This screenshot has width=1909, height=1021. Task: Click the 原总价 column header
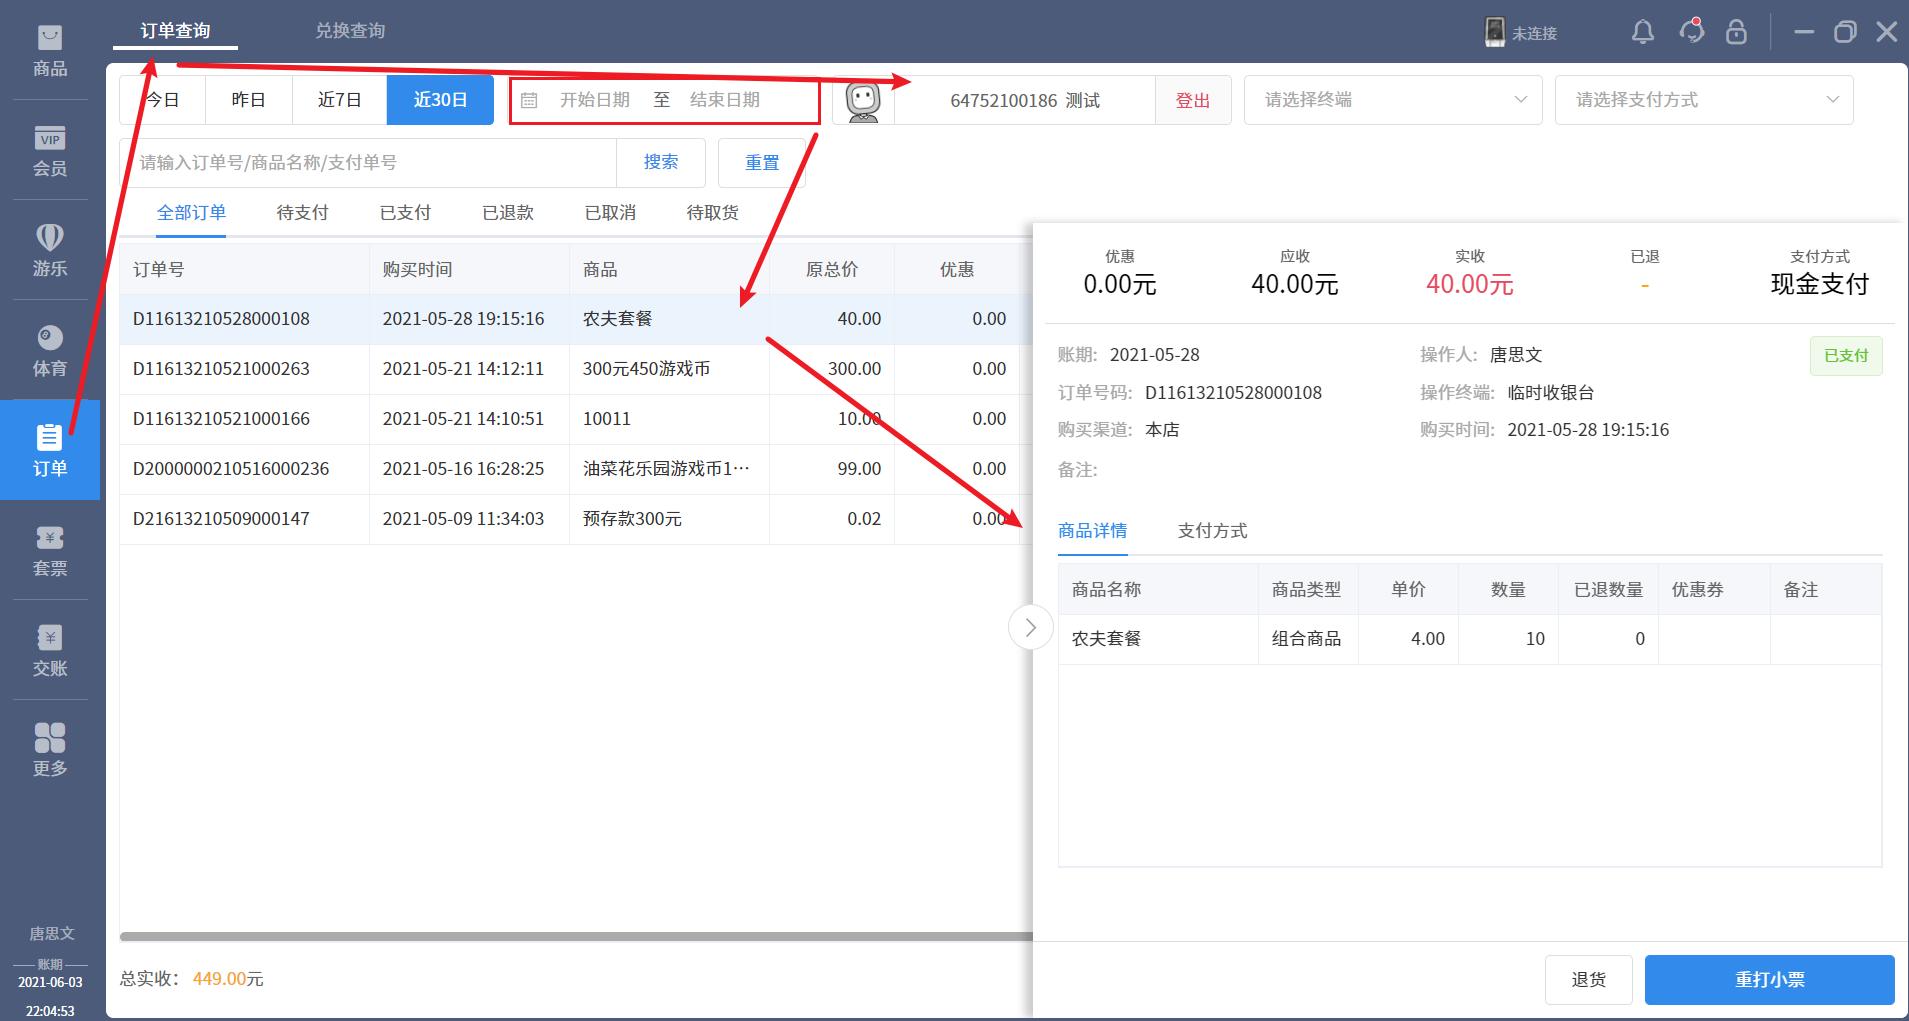(x=832, y=270)
